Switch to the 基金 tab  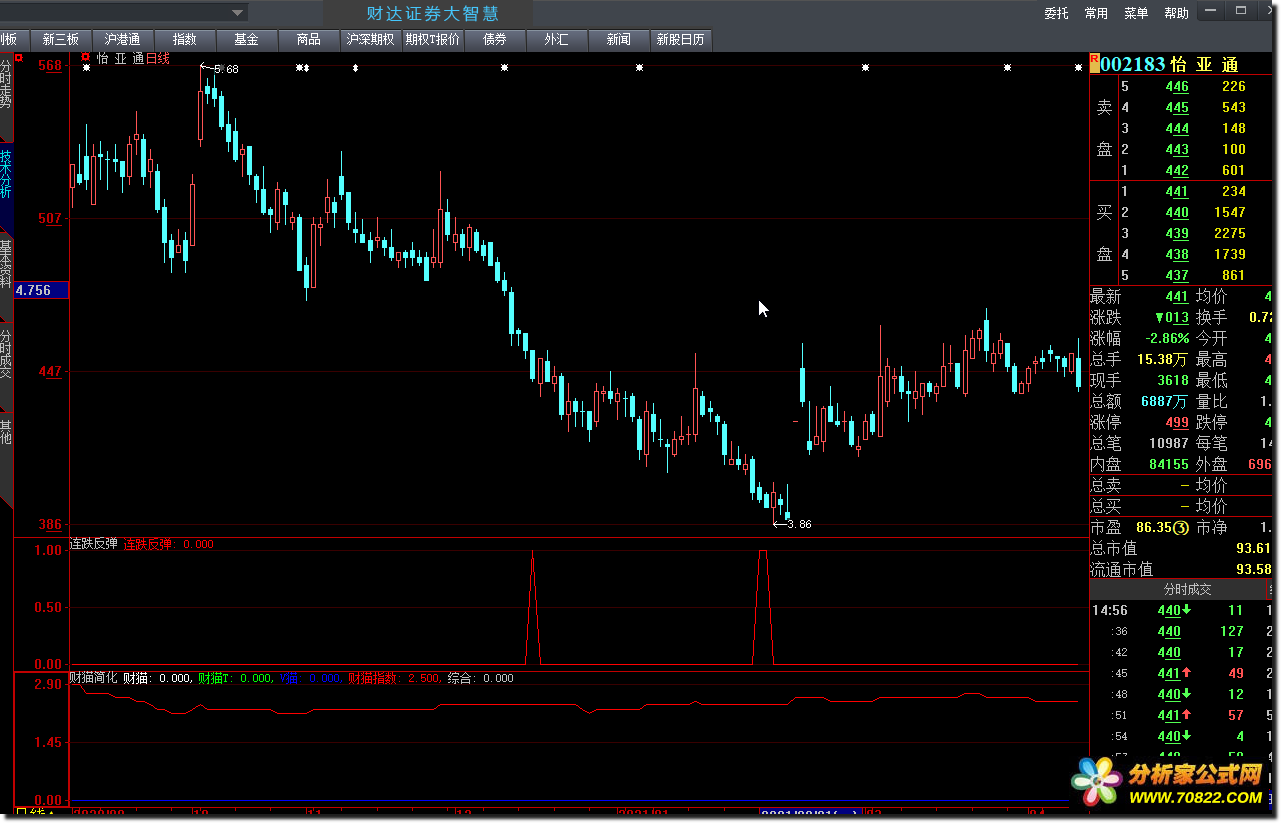[x=246, y=40]
